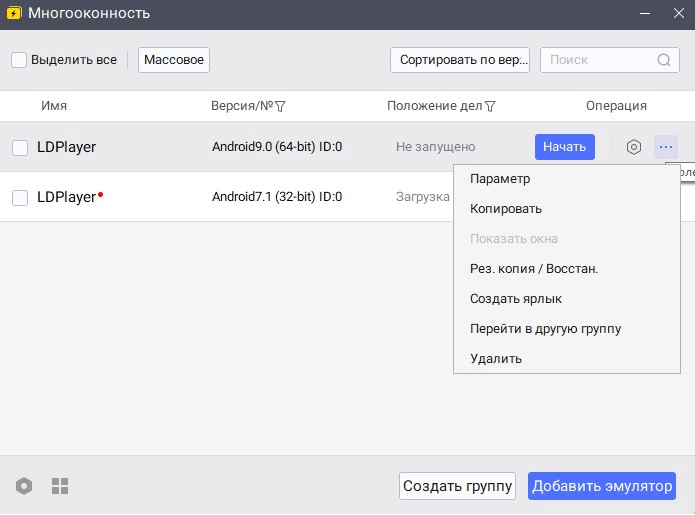Click the Добавить эмулятор button
The image size is (695, 515).
click(x=602, y=486)
